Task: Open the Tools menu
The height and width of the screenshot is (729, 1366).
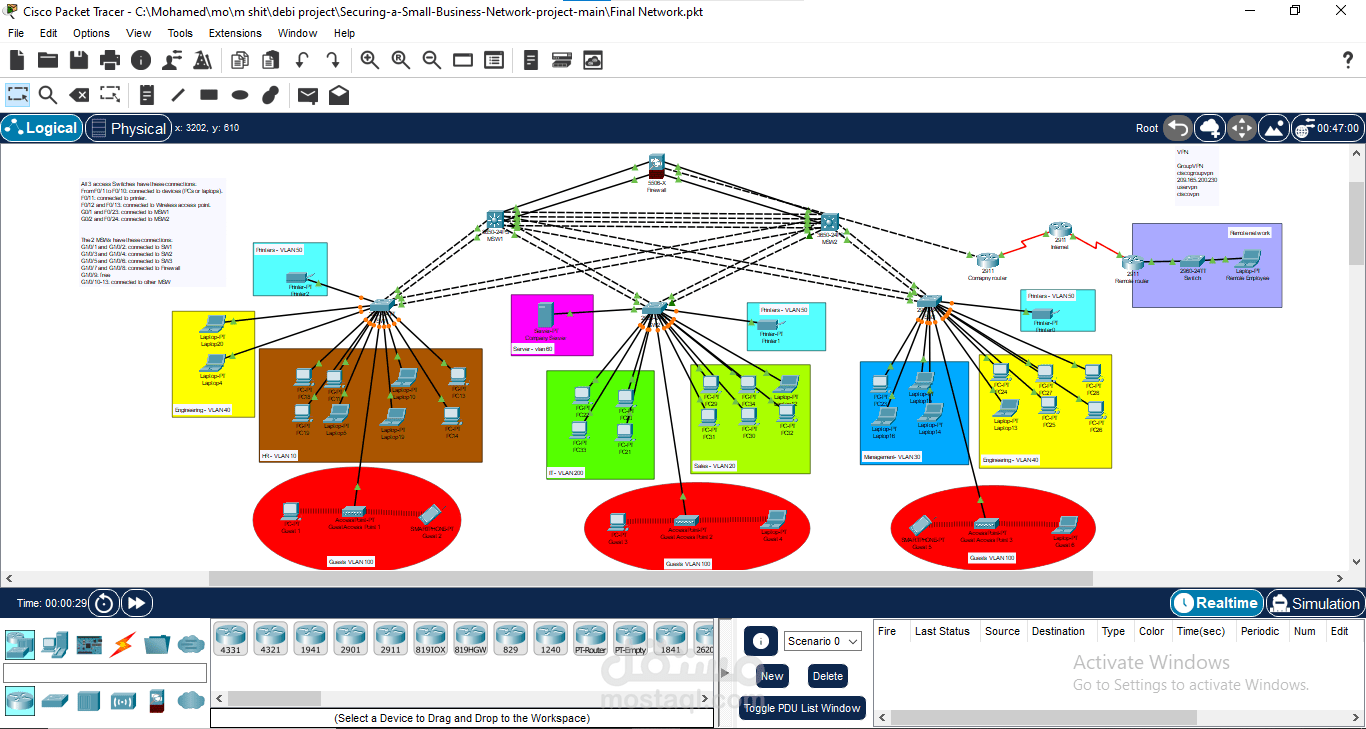Action: point(180,33)
